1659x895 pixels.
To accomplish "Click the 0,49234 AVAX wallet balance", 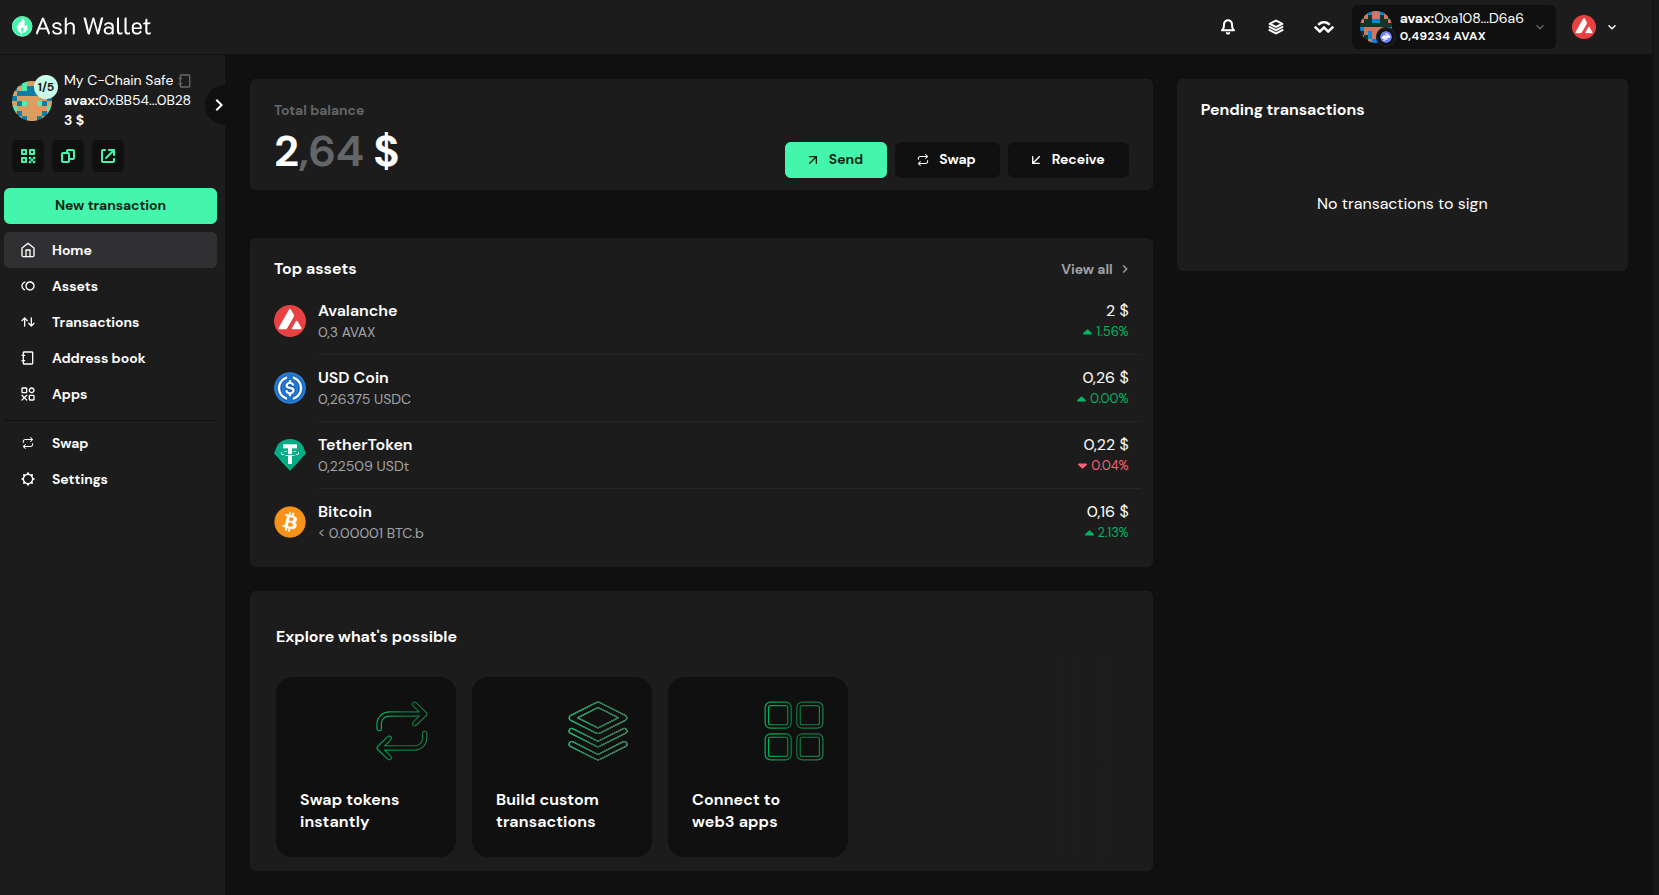I will pyautogui.click(x=1442, y=36).
